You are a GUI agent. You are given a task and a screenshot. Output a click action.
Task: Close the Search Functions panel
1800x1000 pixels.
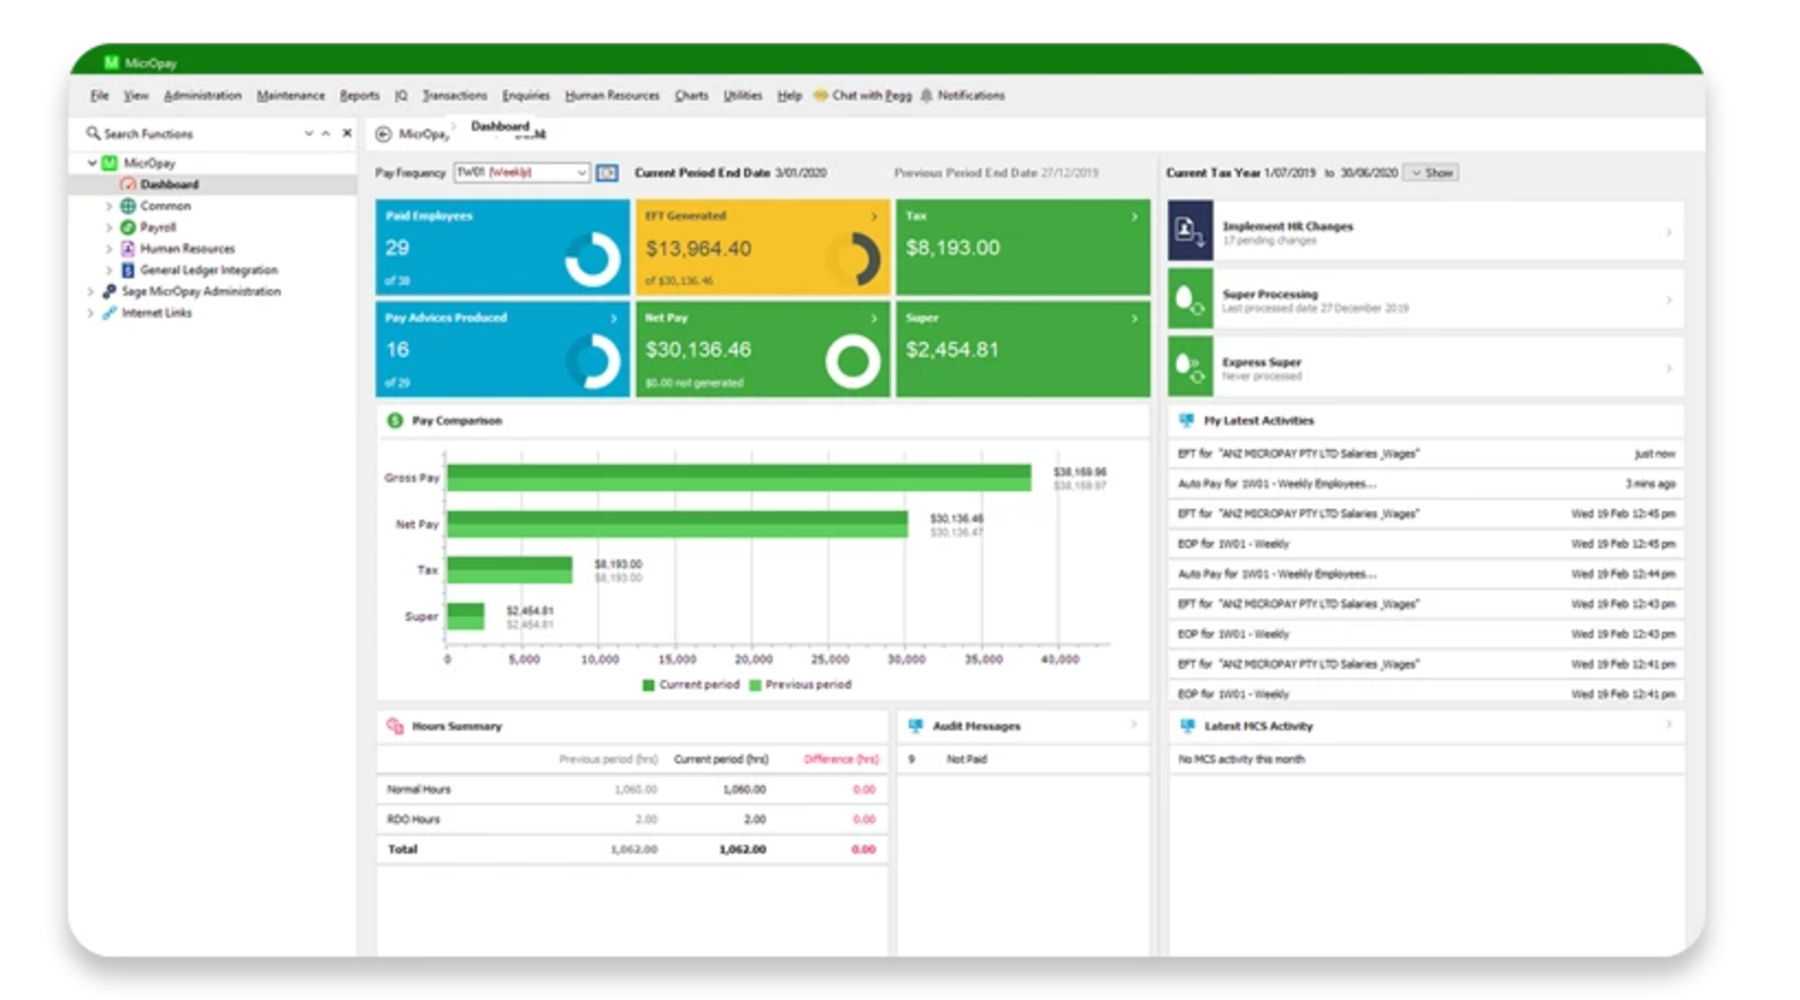click(347, 133)
